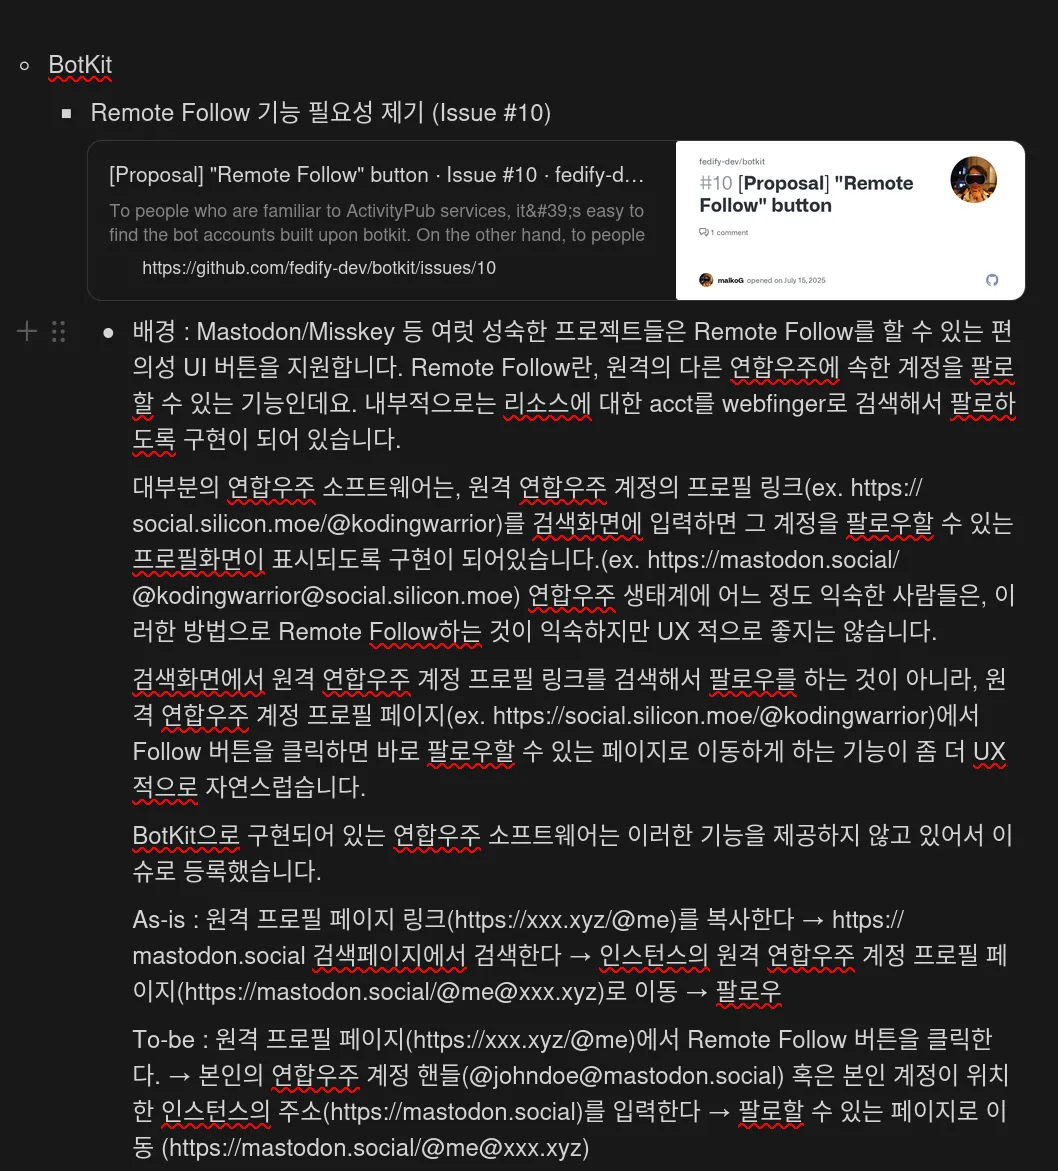
Task: Click the misspelled word 연합우주에 in the first paragraph
Action: (x=785, y=367)
